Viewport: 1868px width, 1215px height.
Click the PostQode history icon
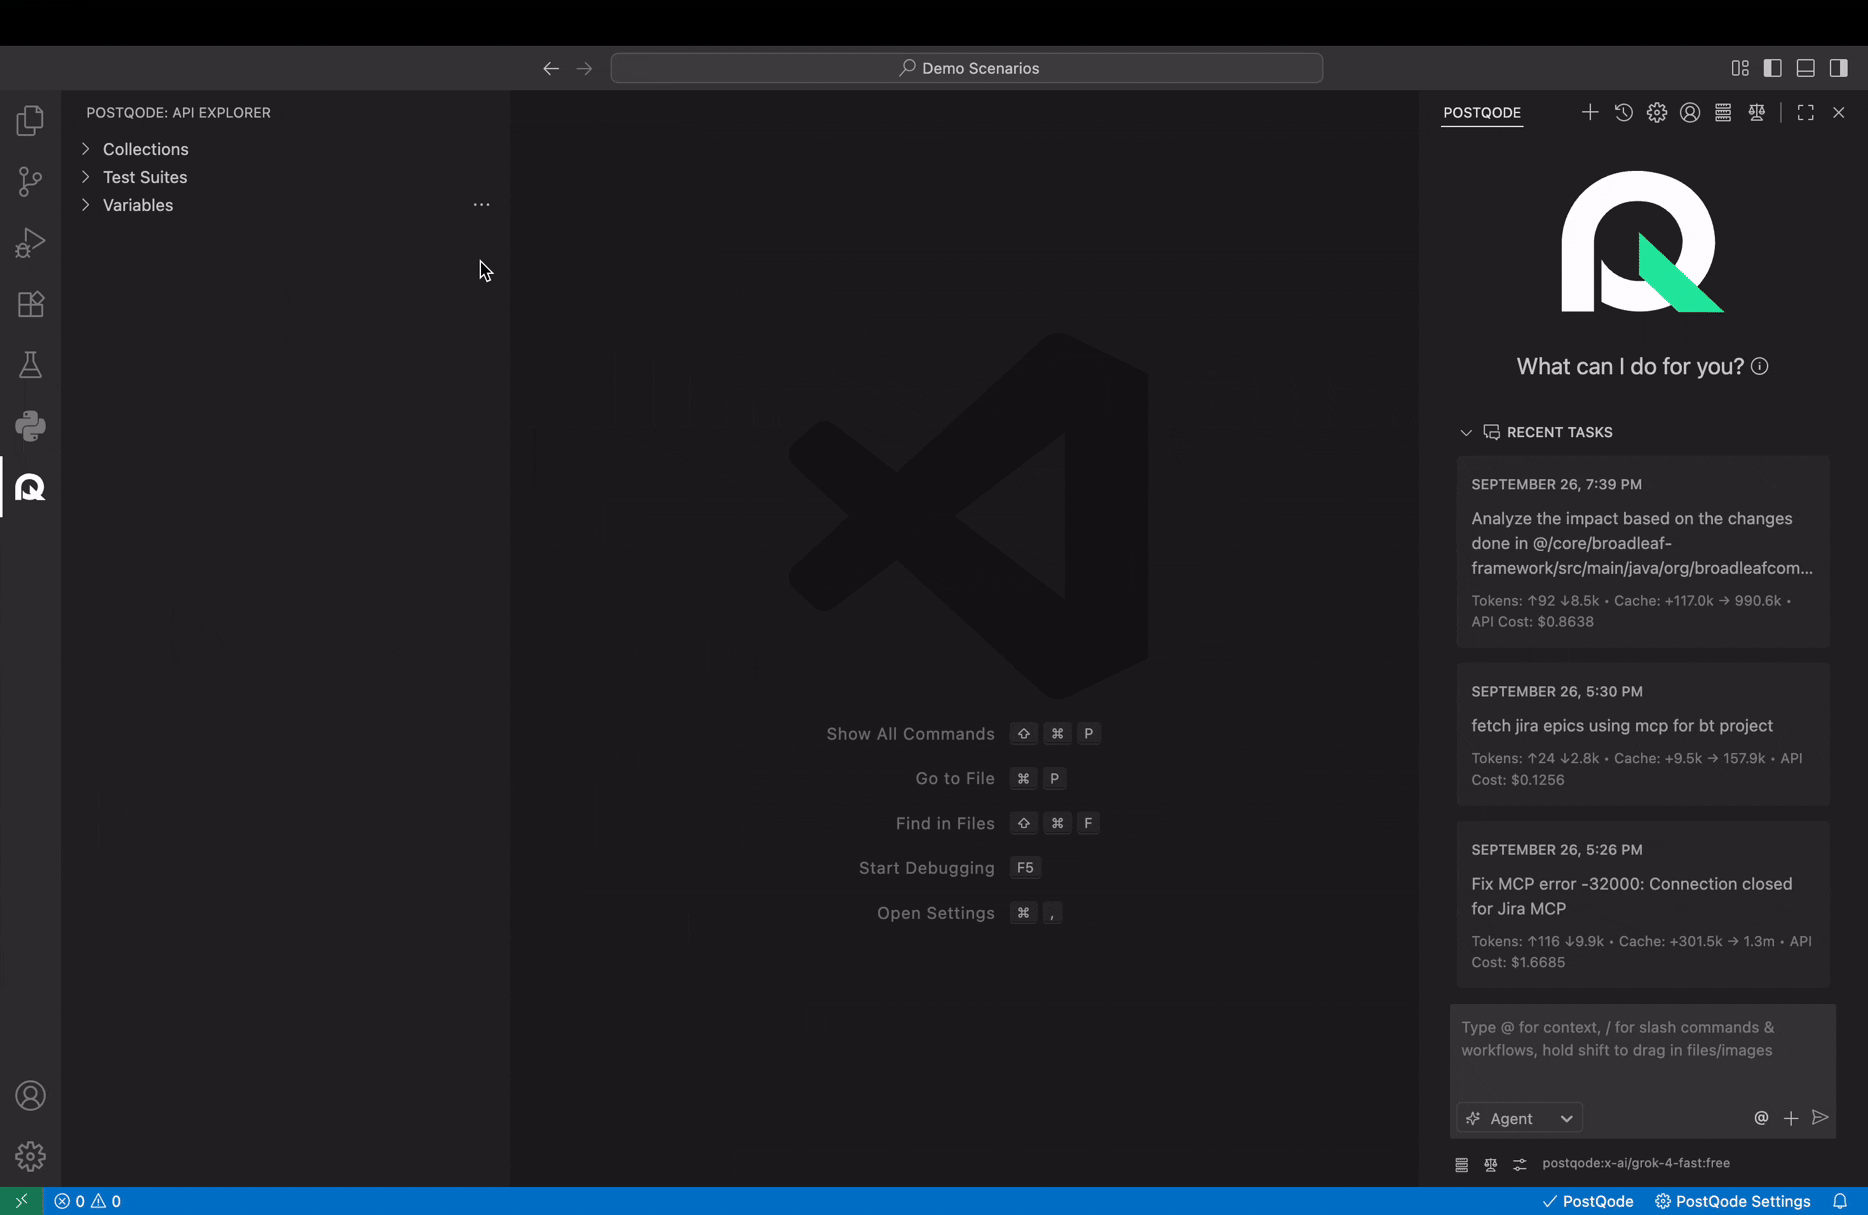(1623, 113)
